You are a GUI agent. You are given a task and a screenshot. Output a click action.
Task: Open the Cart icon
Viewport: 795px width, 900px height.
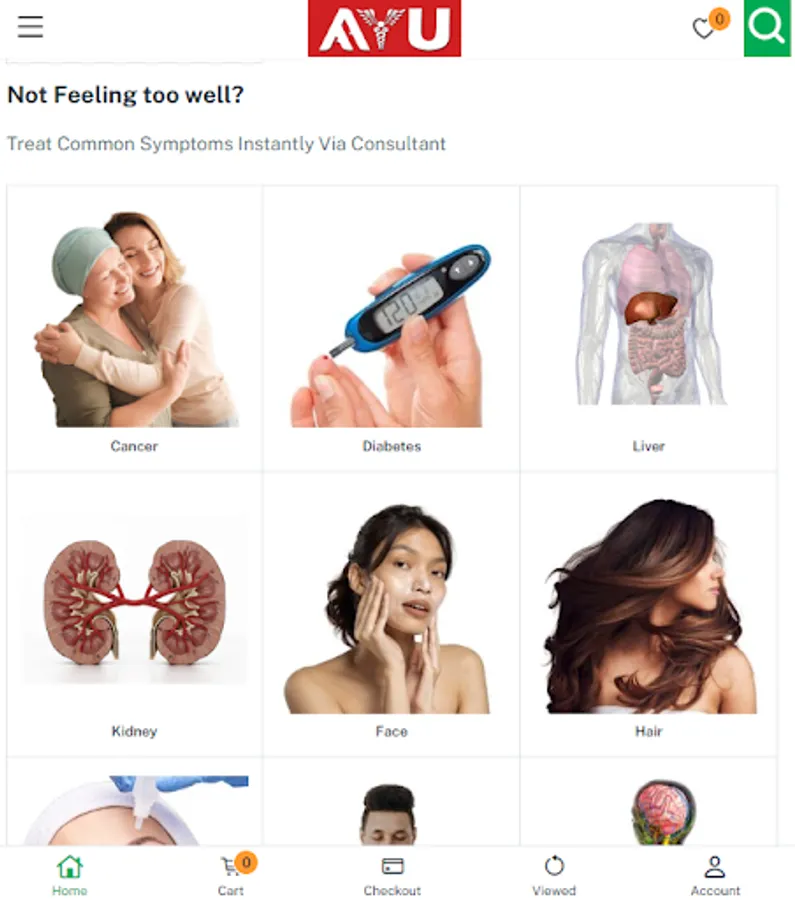click(x=230, y=867)
